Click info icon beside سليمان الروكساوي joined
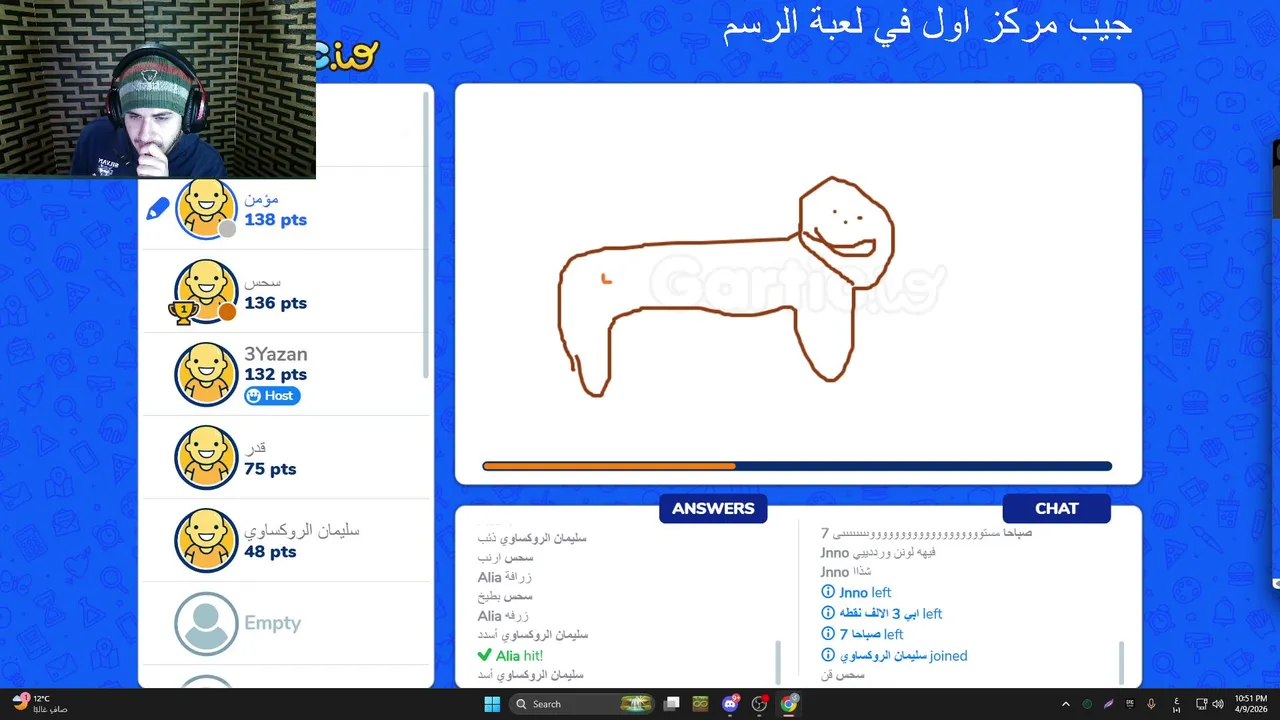1280x720 pixels. [828, 655]
